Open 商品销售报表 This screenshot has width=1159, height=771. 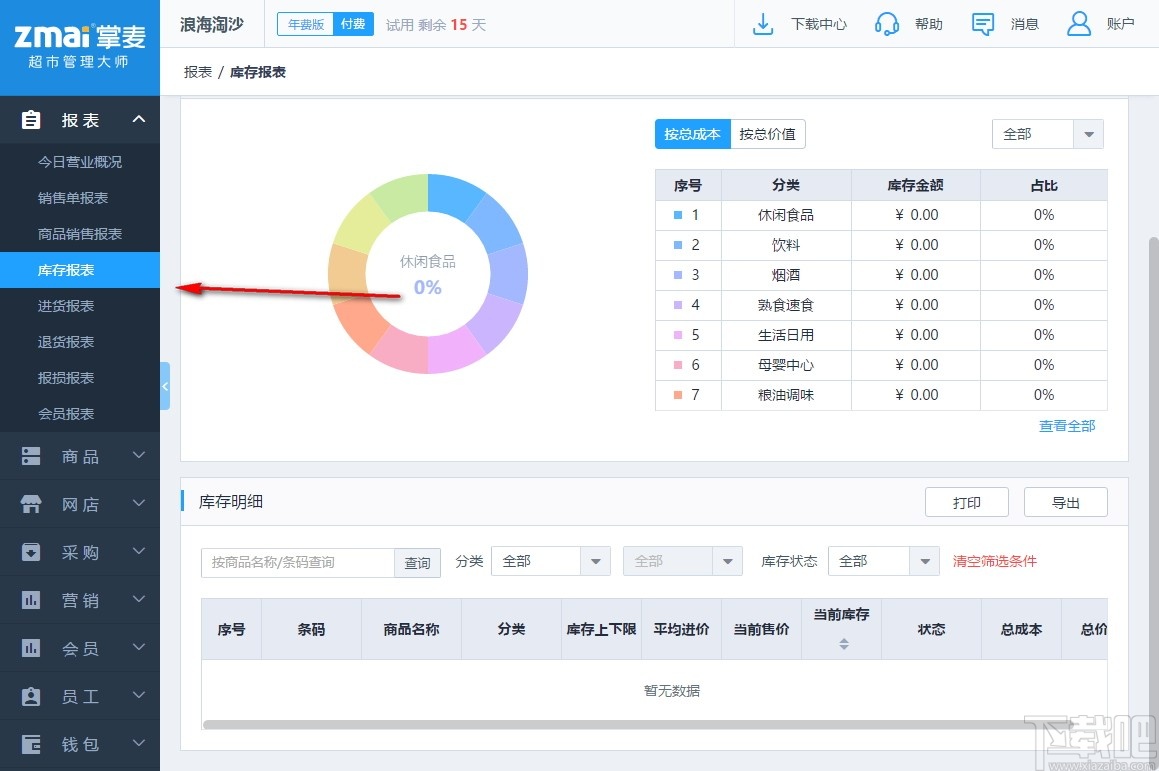tap(80, 234)
